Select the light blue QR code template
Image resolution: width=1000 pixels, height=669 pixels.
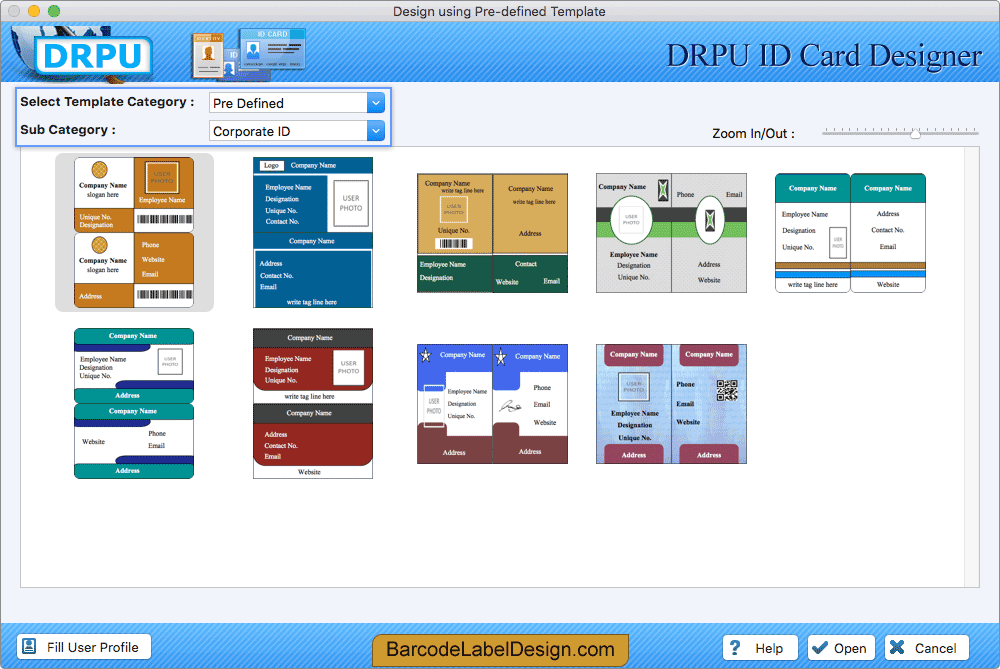point(671,404)
